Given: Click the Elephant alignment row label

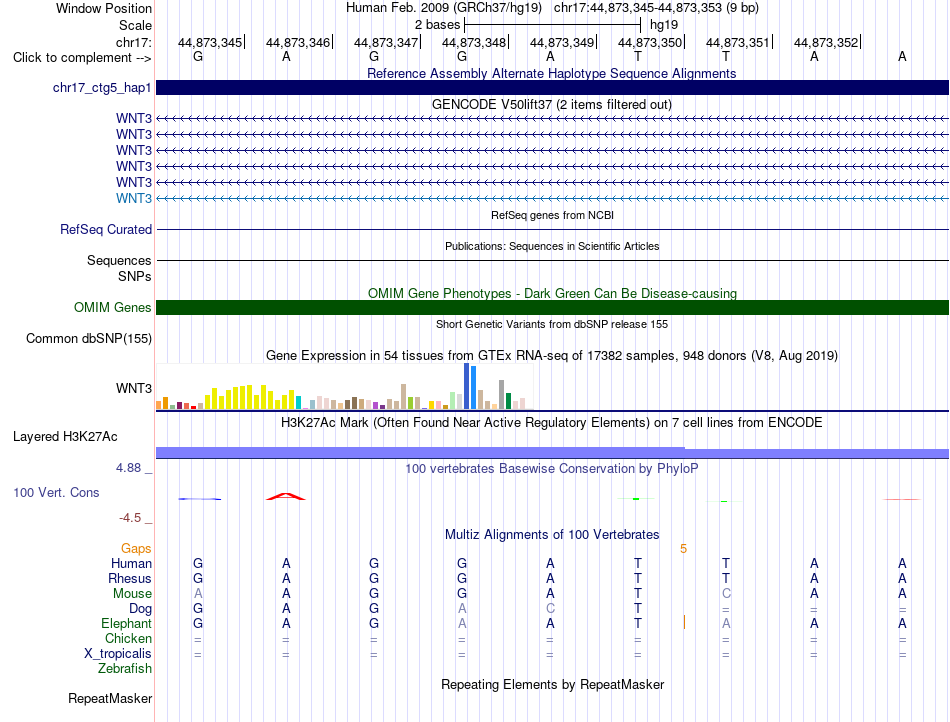Looking at the screenshot, I should 127,623.
